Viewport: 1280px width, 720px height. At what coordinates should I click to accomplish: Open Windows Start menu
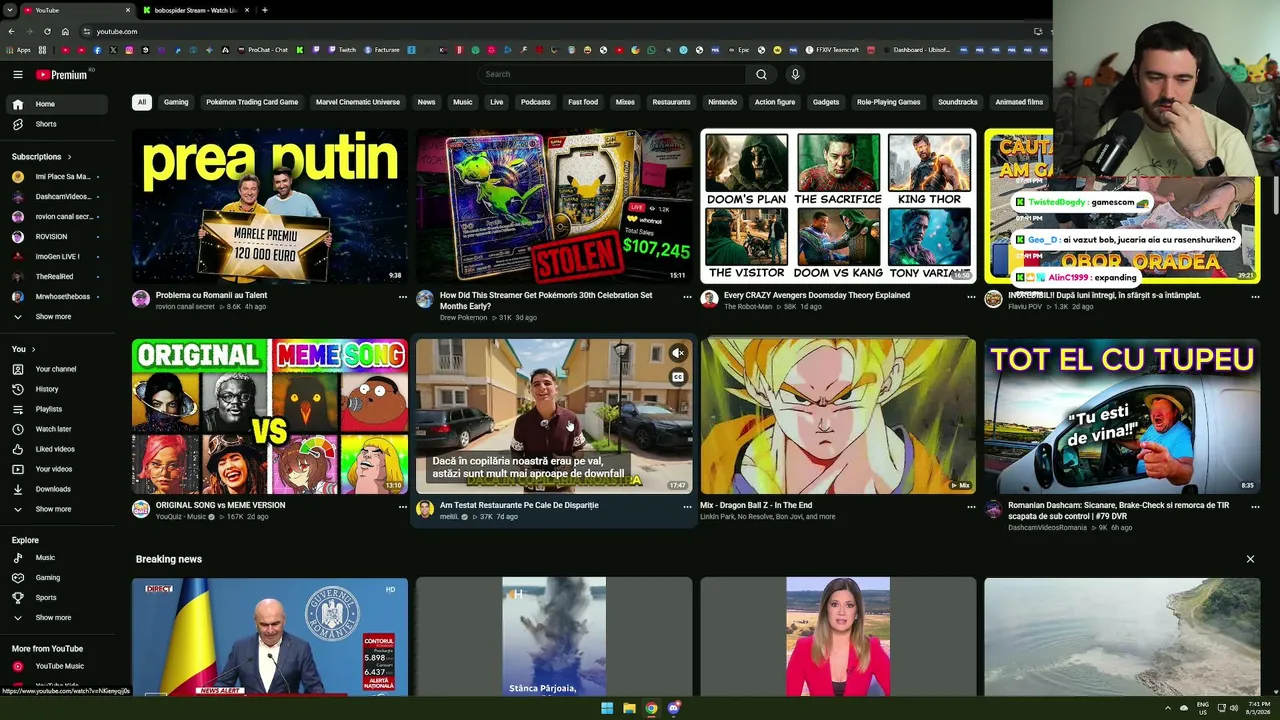click(606, 708)
